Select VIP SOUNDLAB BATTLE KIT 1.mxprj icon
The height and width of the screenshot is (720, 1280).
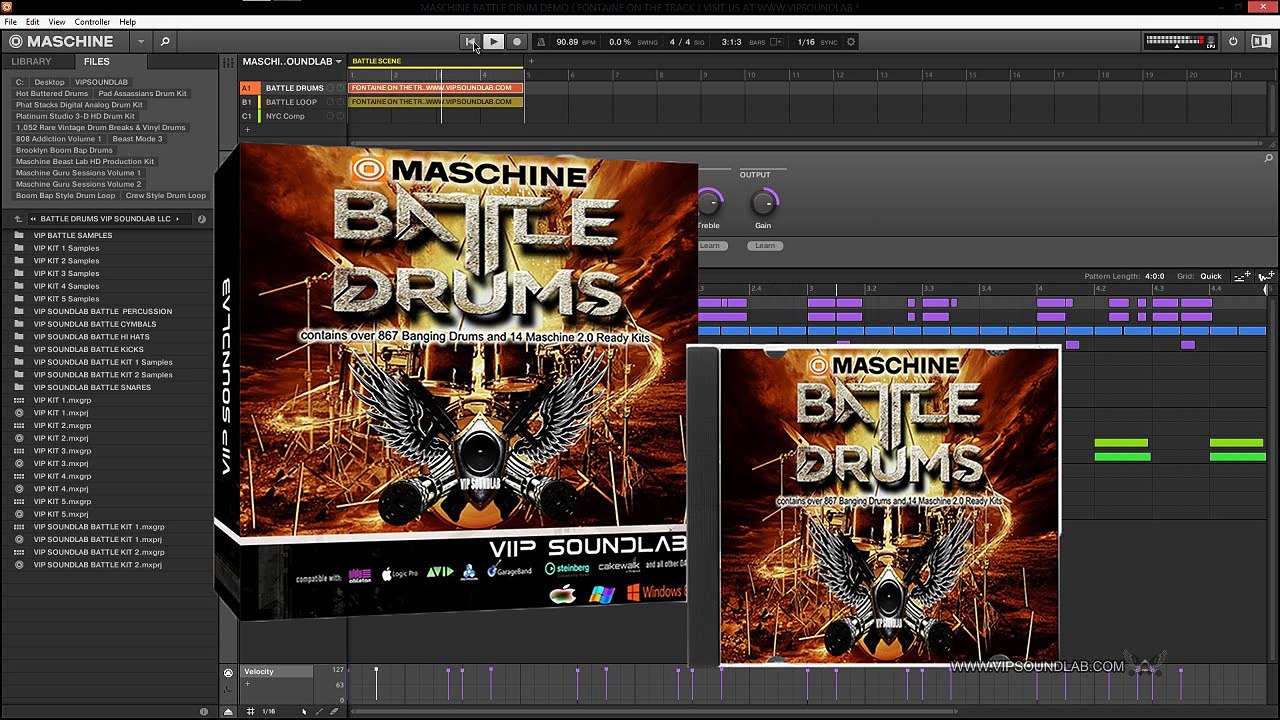[x=19, y=540]
